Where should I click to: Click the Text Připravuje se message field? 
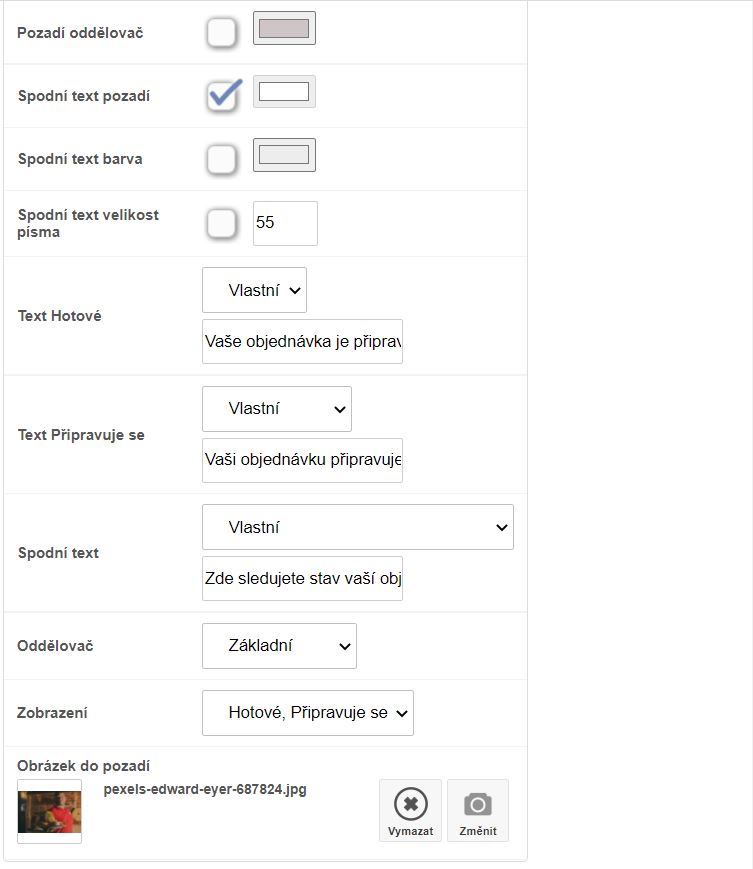(x=302, y=460)
